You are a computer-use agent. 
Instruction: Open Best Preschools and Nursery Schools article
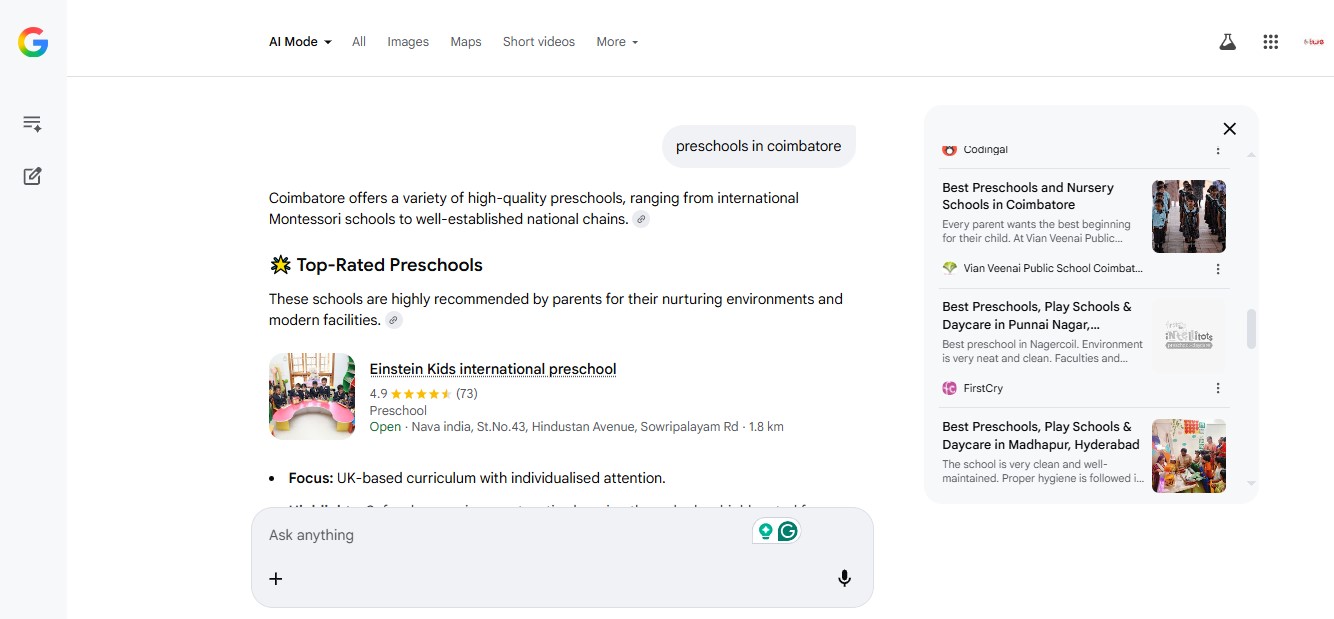[x=1028, y=196]
